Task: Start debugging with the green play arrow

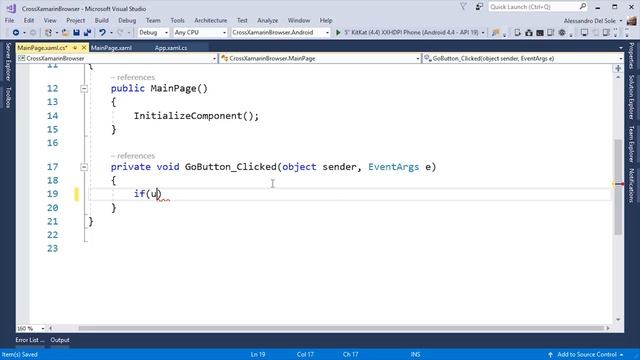Action: (x=338, y=32)
